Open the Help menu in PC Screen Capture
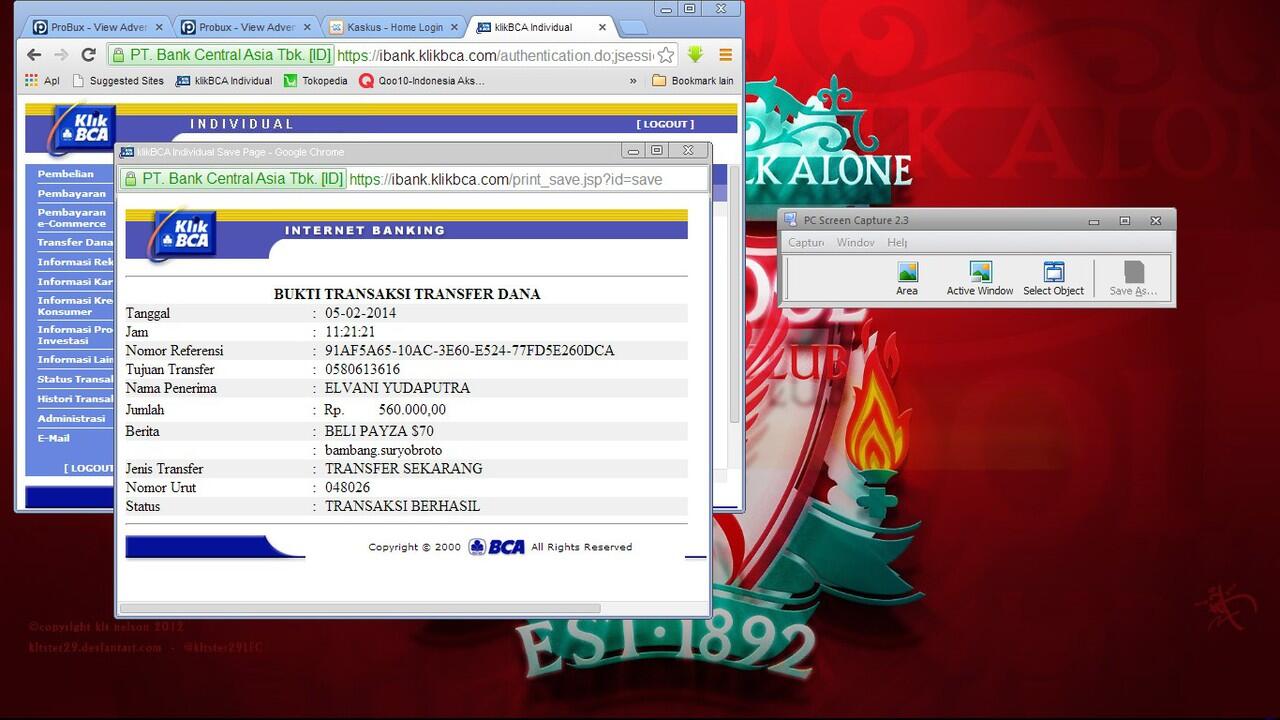Image resolution: width=1280 pixels, height=720 pixels. pyautogui.click(x=897, y=243)
